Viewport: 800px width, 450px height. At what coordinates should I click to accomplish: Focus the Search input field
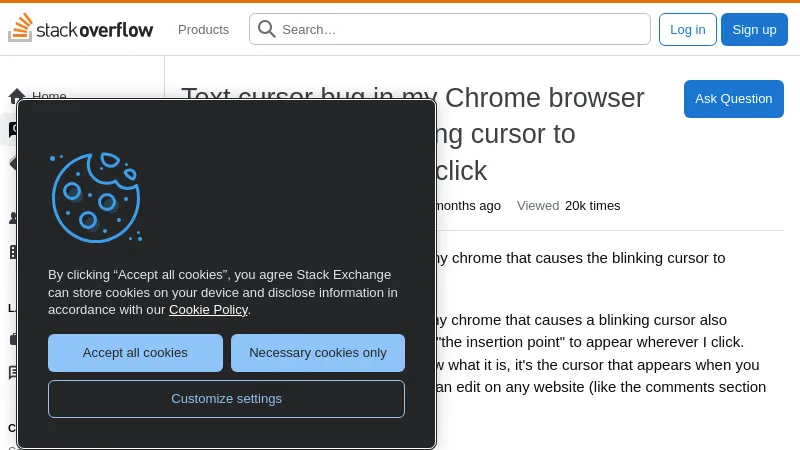tap(460, 29)
